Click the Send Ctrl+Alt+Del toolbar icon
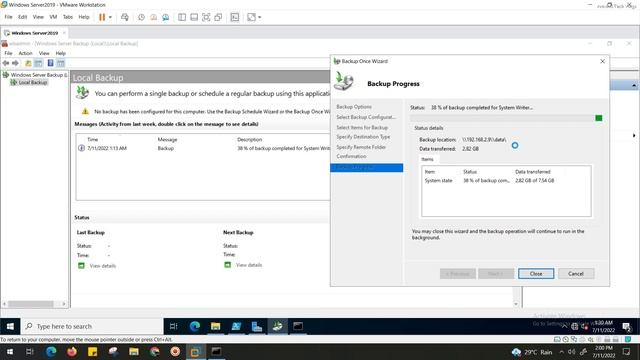 [x=125, y=17]
